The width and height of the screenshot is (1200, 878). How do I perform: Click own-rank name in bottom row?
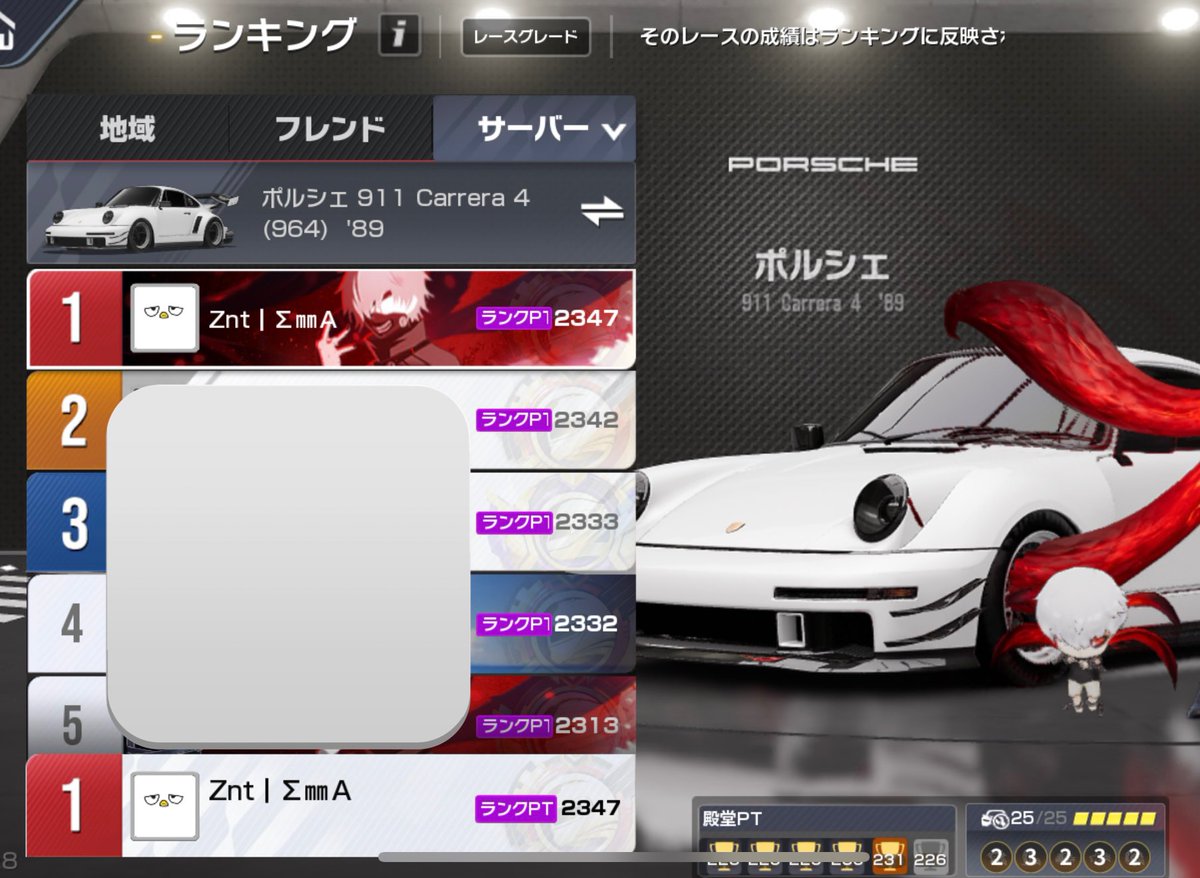(280, 790)
